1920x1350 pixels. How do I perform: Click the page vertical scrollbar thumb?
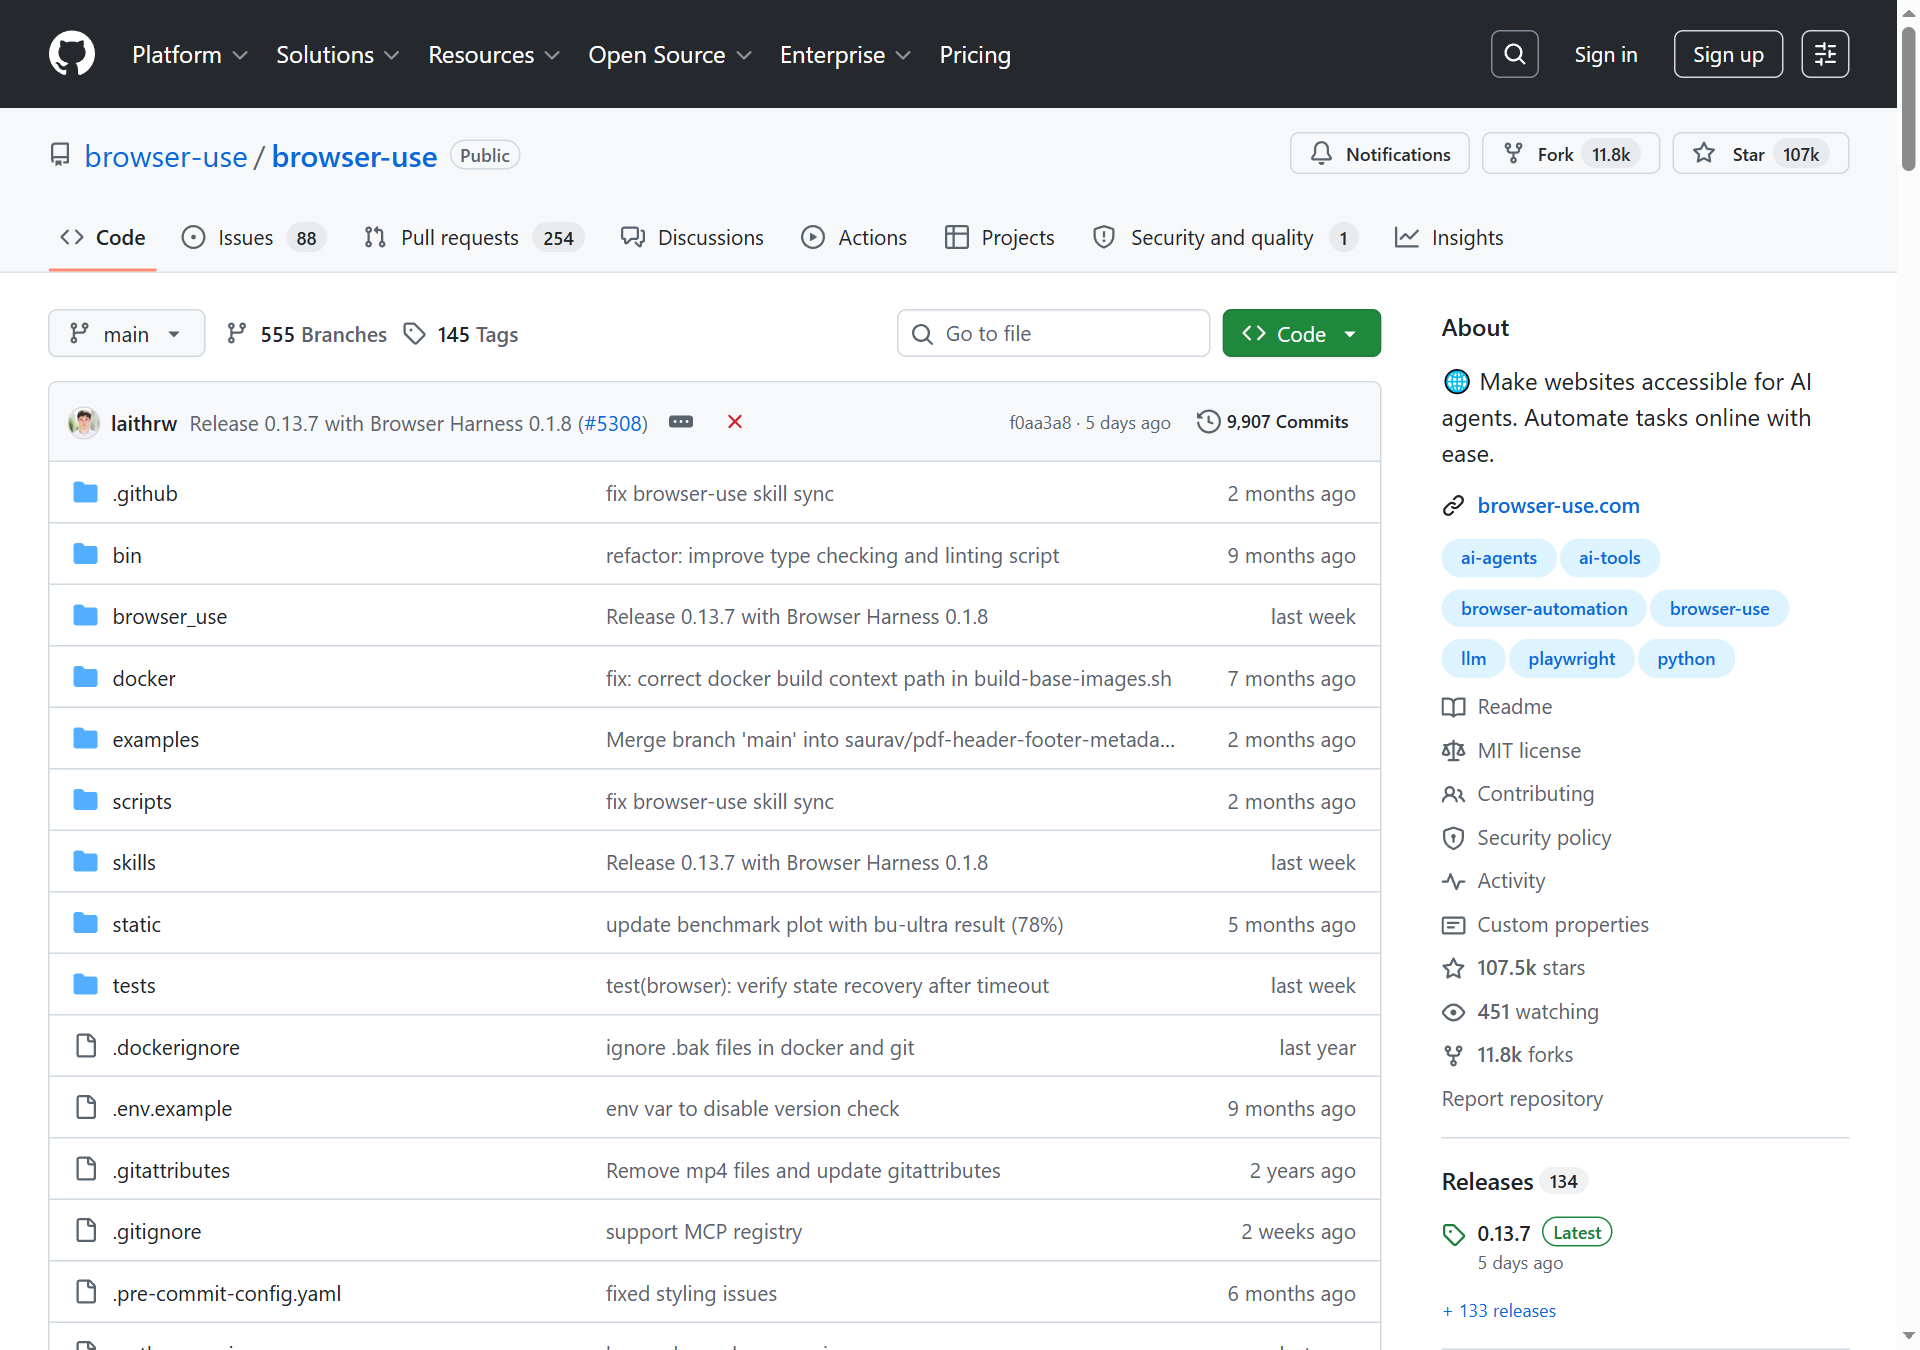click(1909, 98)
